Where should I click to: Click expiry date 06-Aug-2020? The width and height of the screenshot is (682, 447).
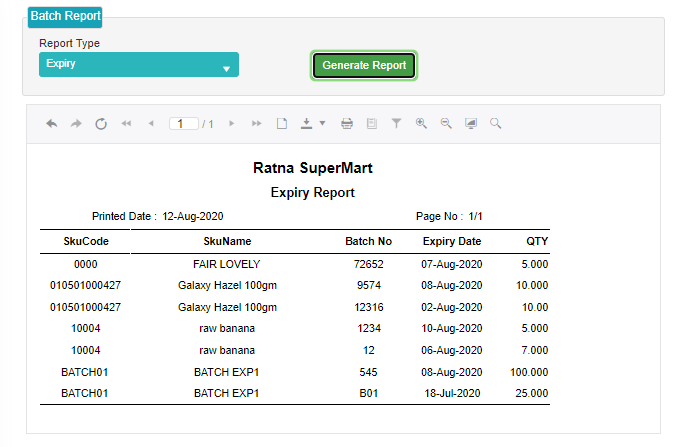(451, 350)
